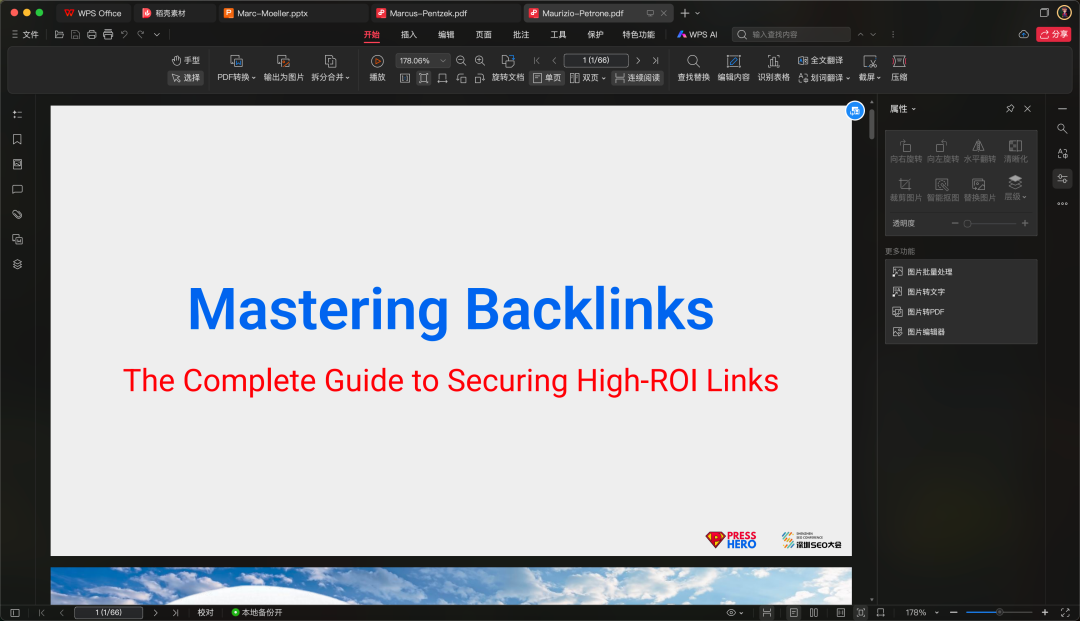Screen dimensions: 1080x621
Task: Click 图片批量处理 batch image processing
Action: click(961, 272)
